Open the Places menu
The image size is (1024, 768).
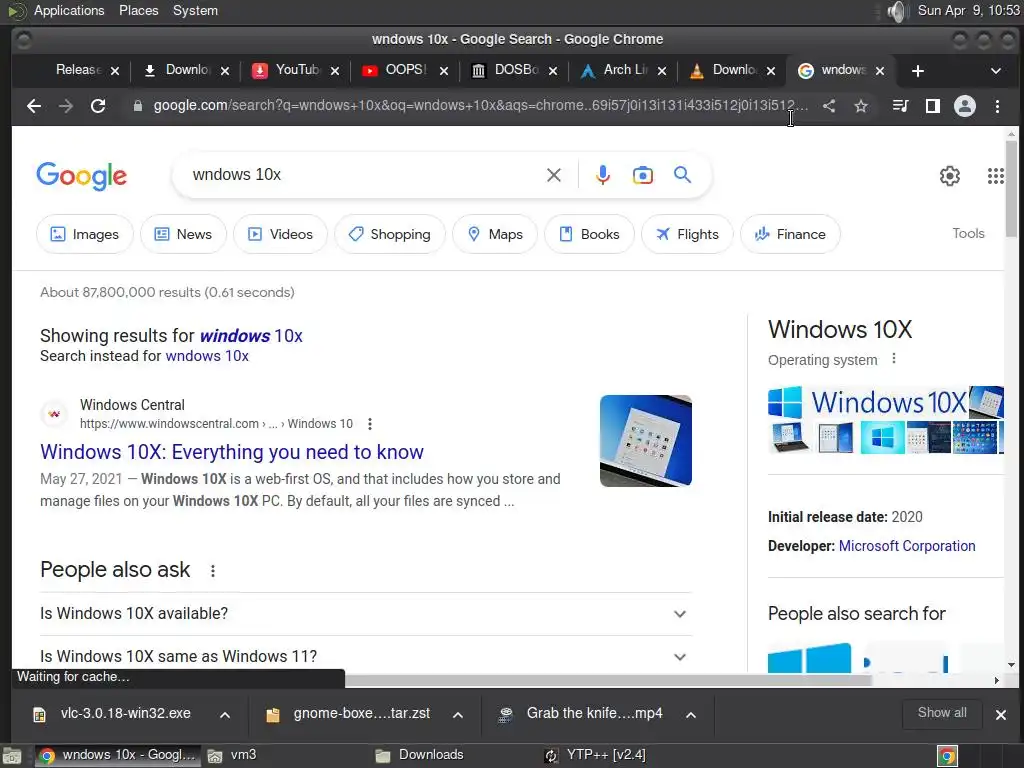pos(138,10)
